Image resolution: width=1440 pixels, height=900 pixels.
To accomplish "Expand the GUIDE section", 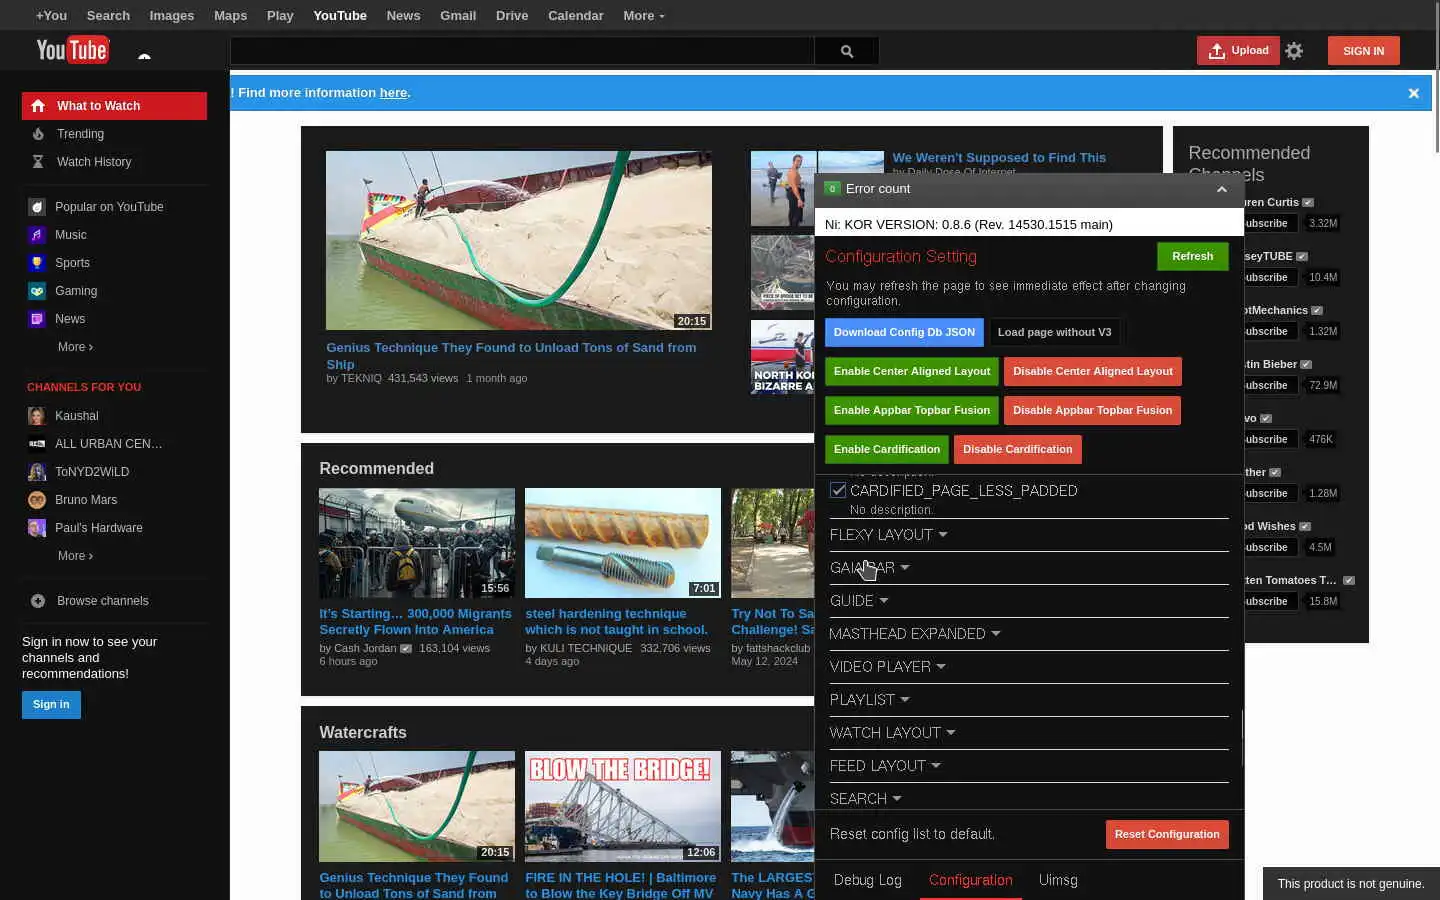I will (x=859, y=601).
